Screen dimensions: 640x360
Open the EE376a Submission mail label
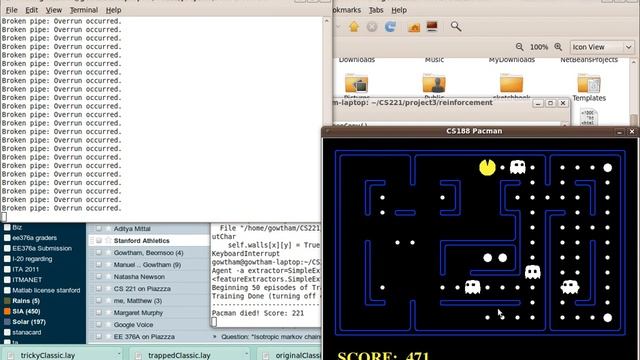pyautogui.click(x=42, y=248)
